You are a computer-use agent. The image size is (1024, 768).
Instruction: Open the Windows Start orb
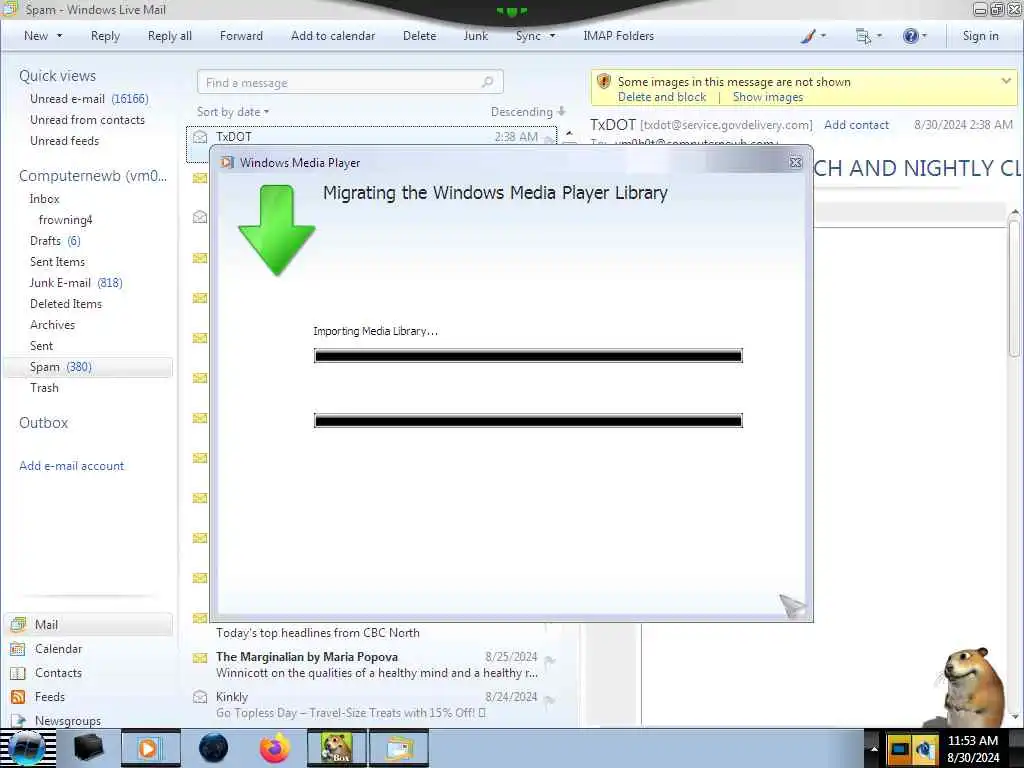(x=26, y=748)
